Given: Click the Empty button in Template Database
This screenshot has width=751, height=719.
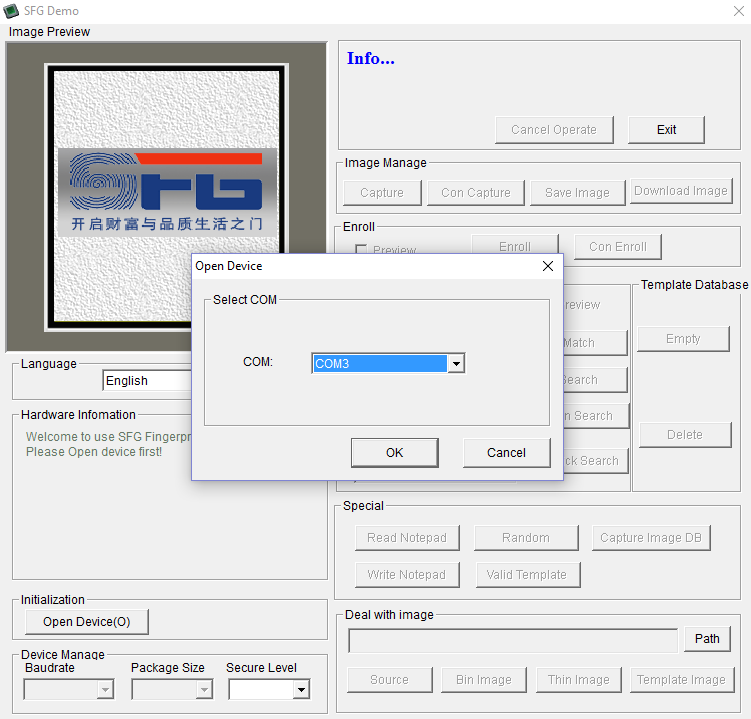Looking at the screenshot, I should (x=683, y=339).
